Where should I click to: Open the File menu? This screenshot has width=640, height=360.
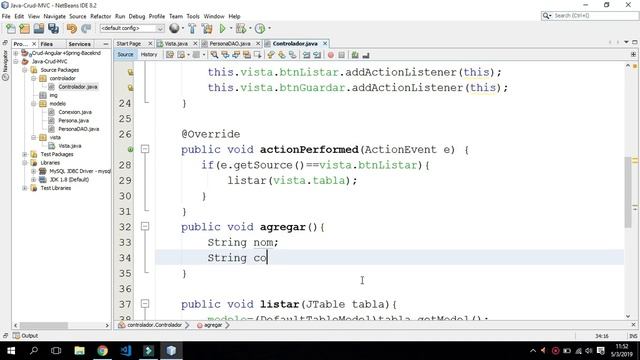tap(6, 16)
